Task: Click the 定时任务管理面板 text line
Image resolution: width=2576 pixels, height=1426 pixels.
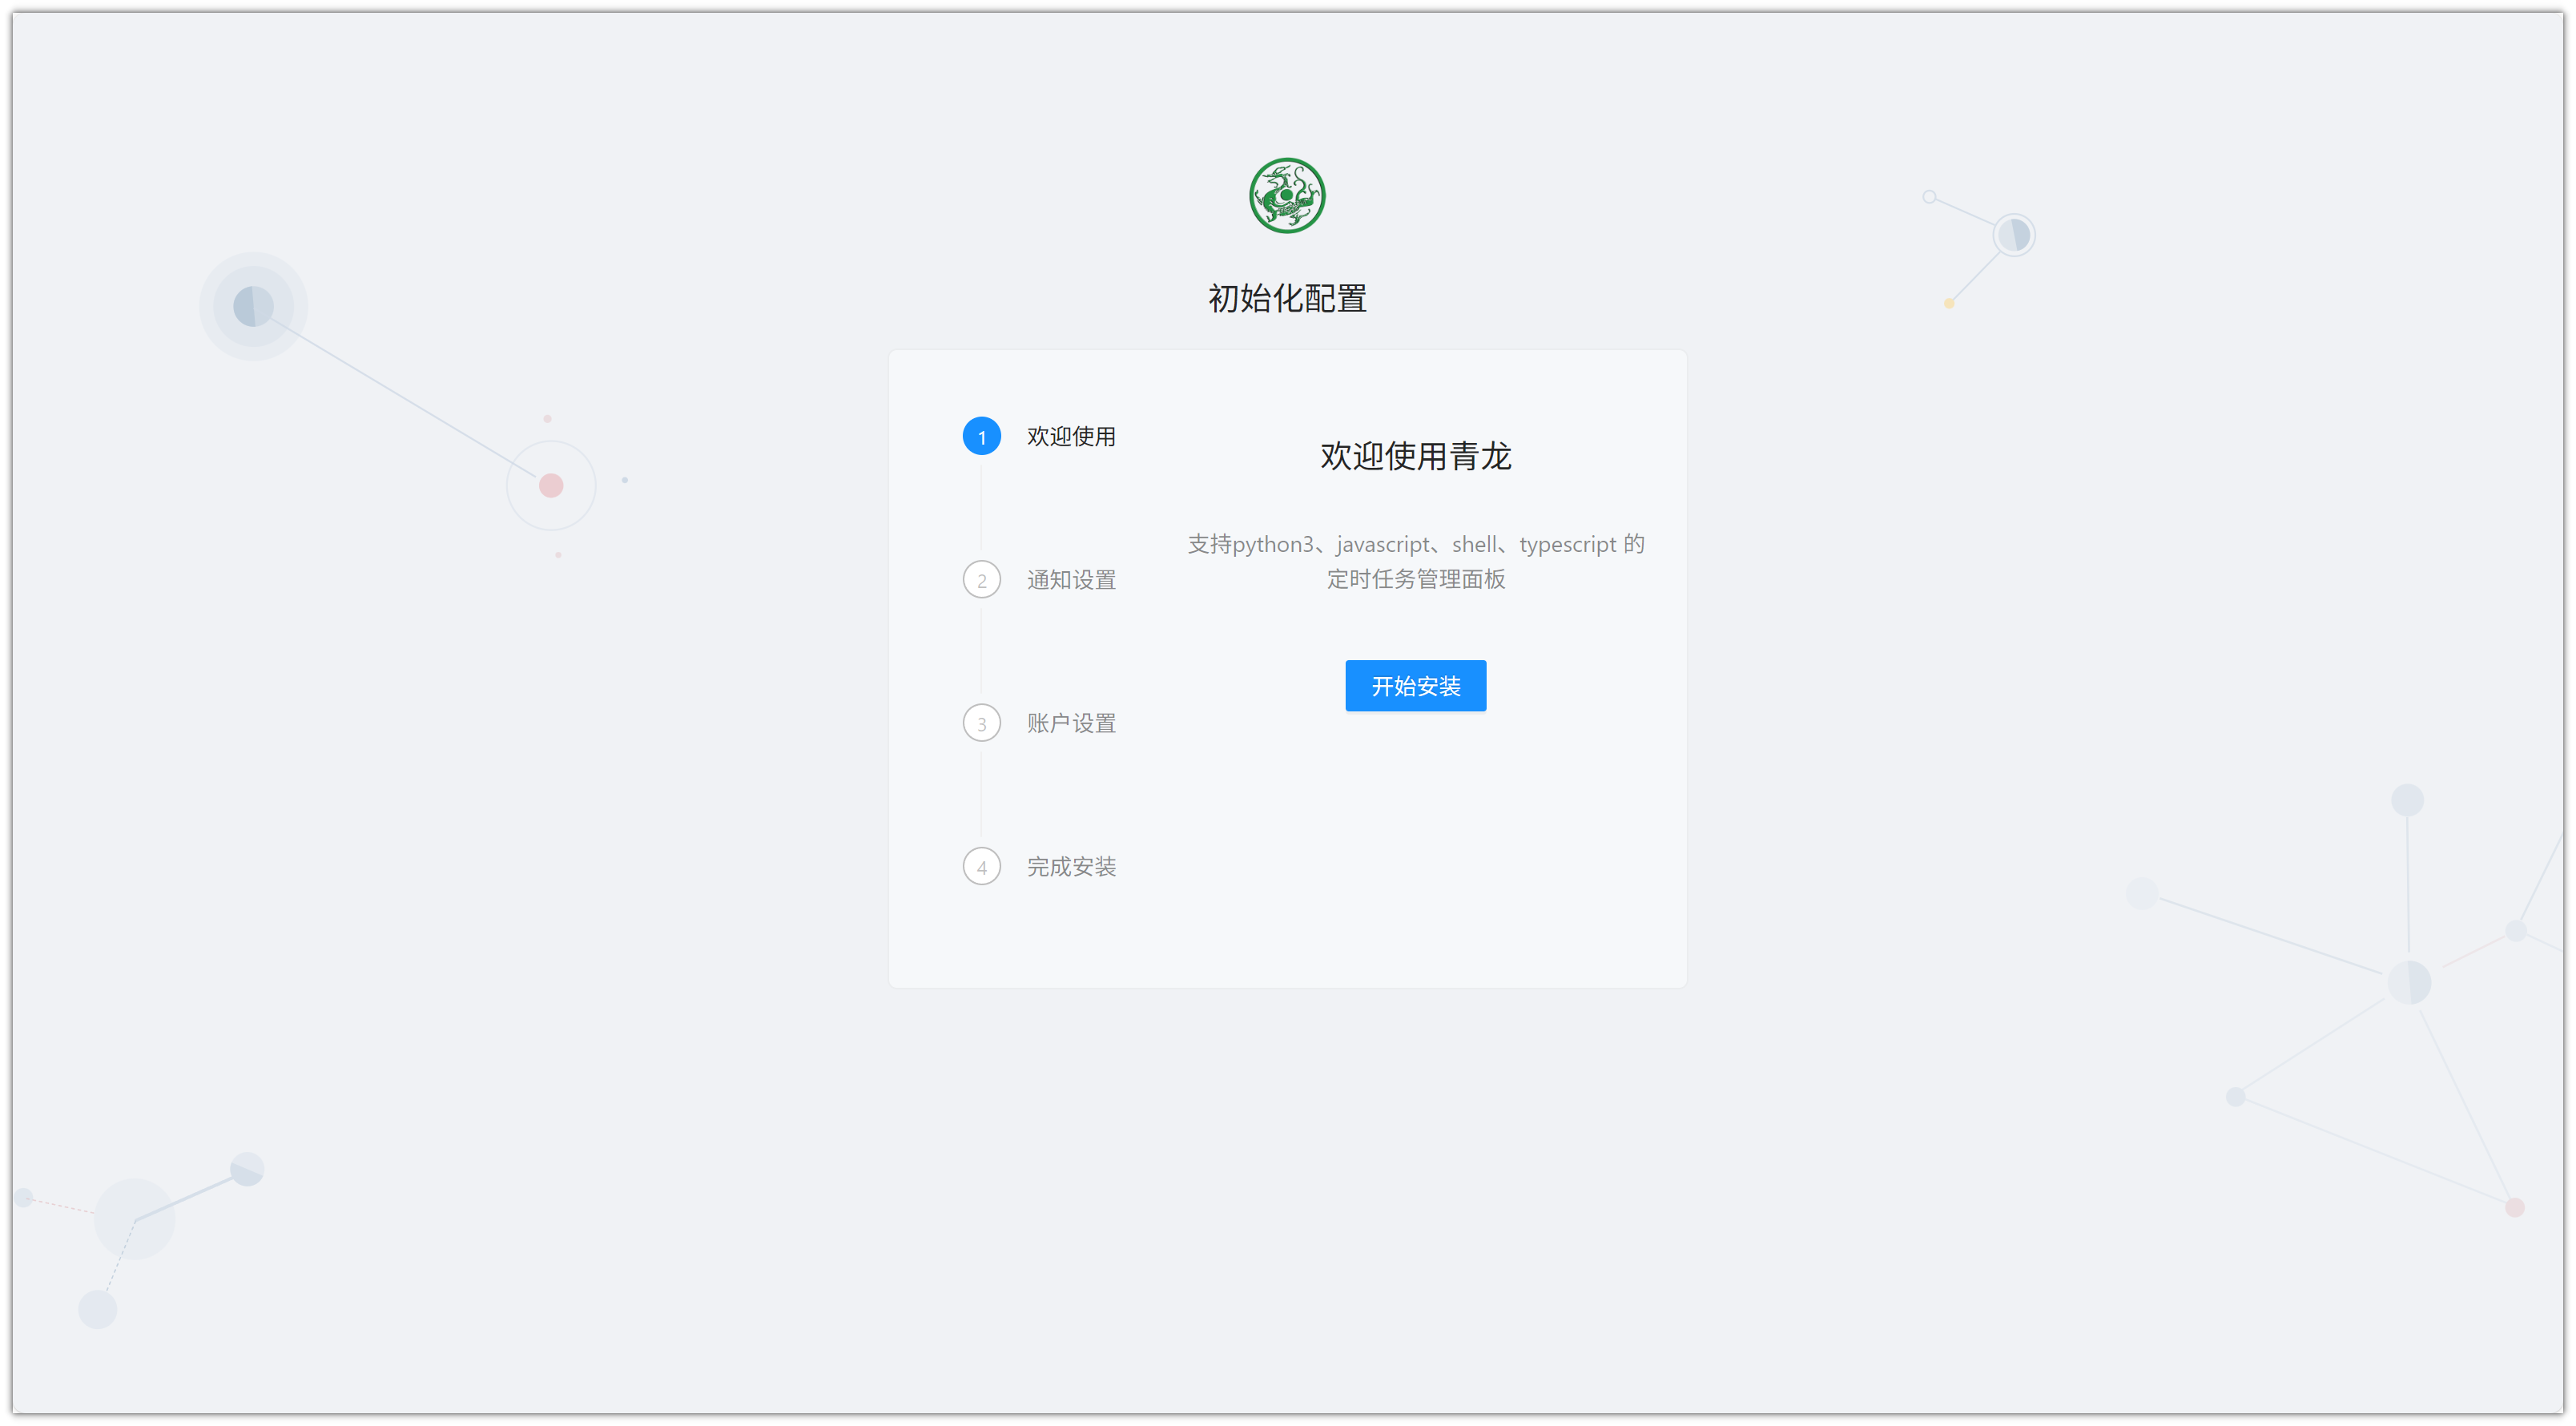Action: (x=1415, y=579)
